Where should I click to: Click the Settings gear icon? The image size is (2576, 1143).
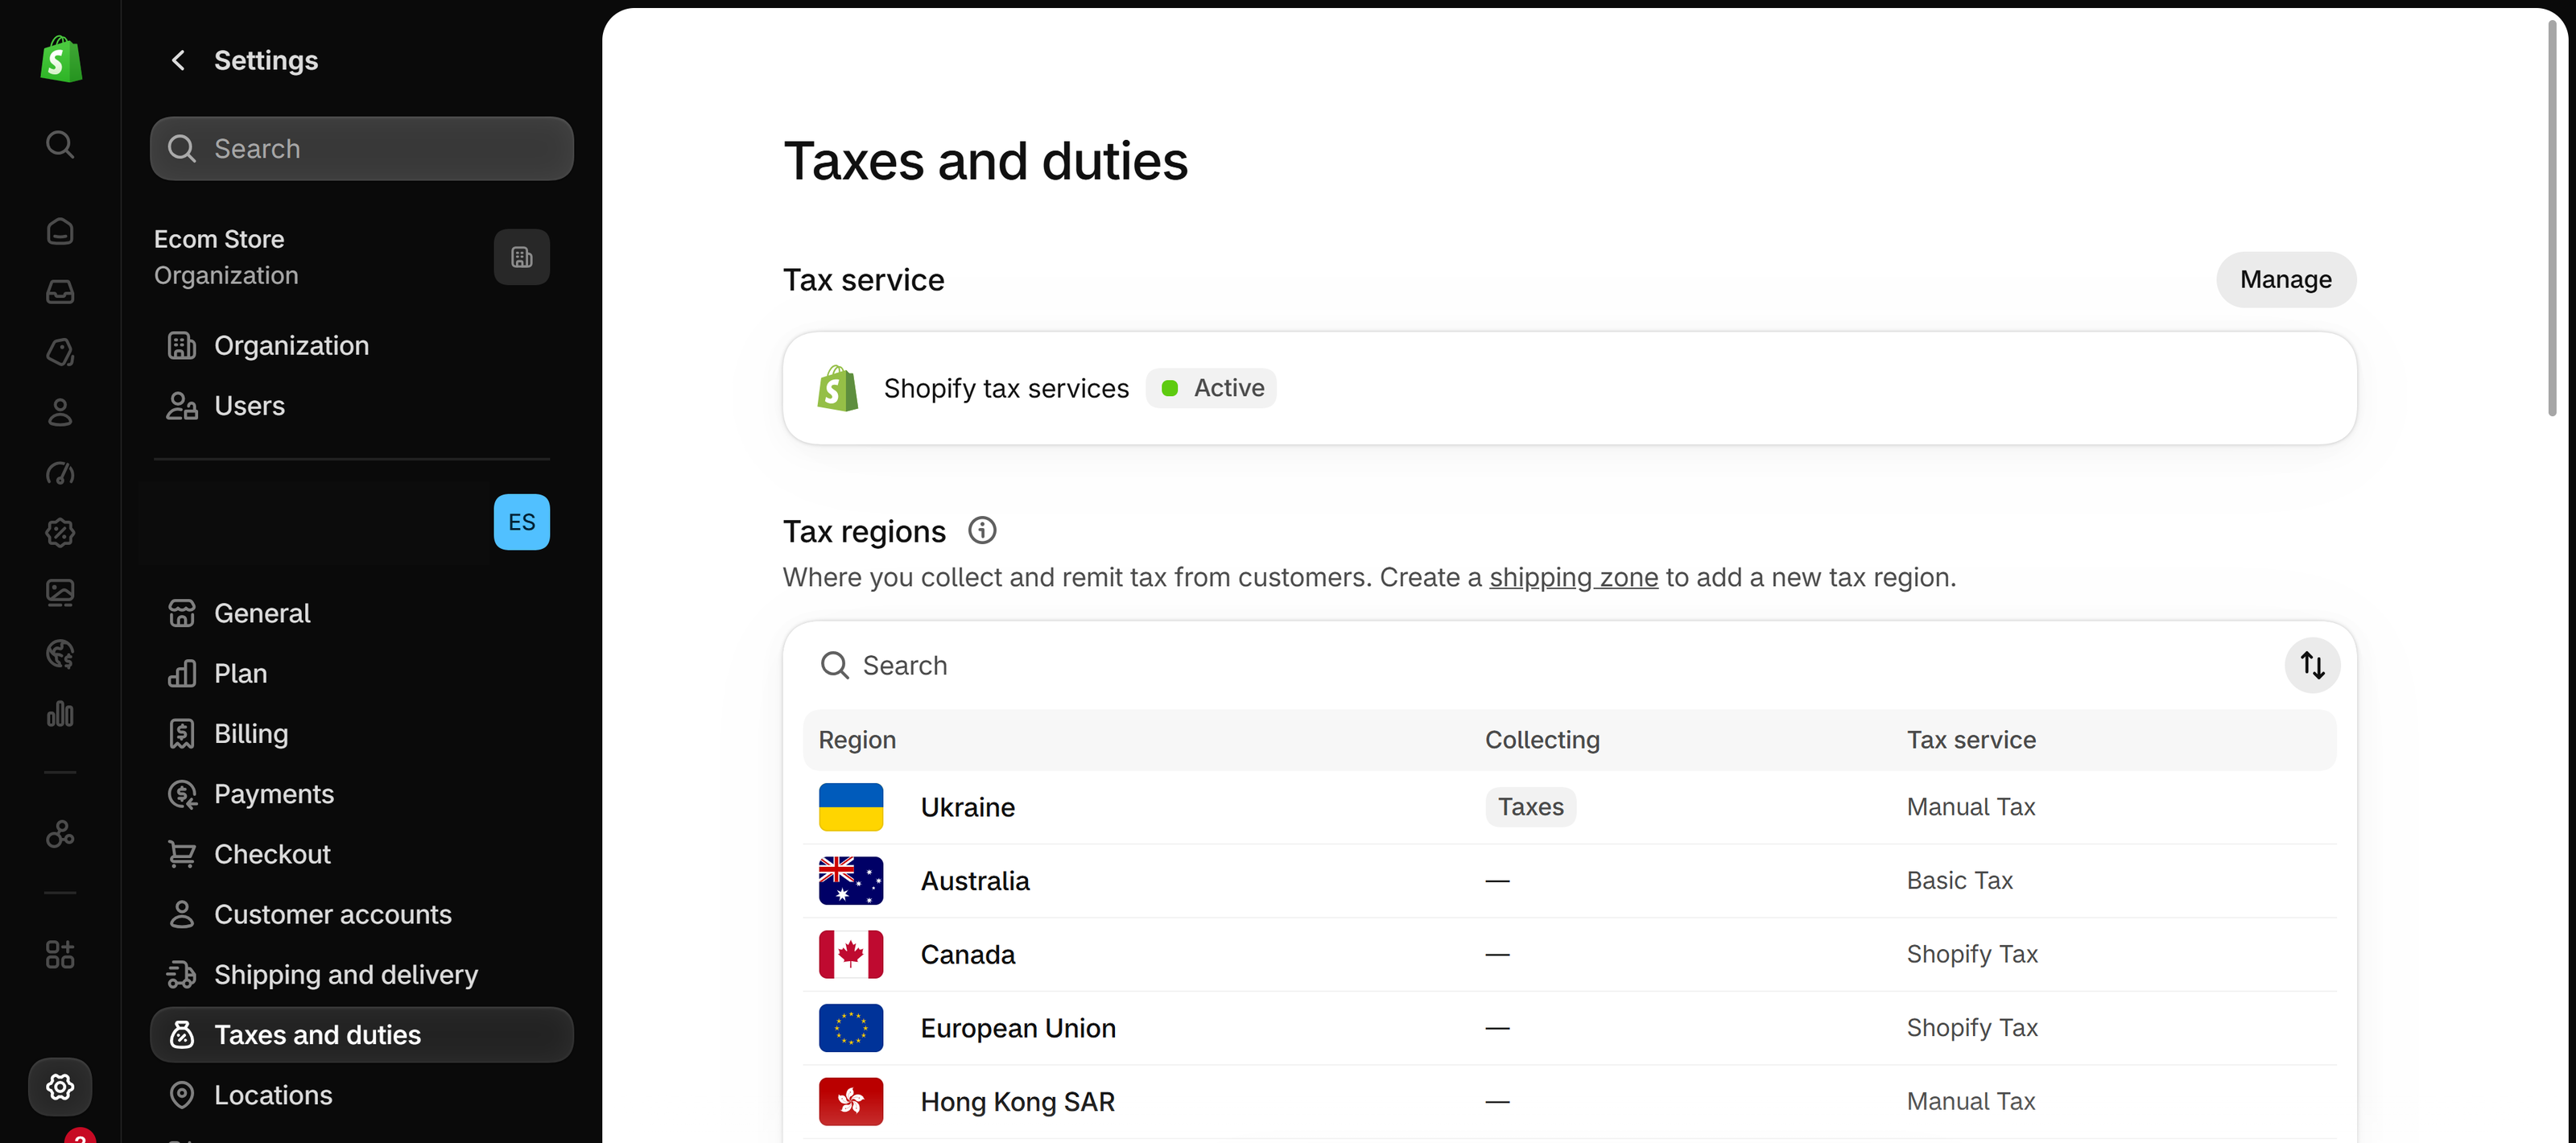(60, 1086)
